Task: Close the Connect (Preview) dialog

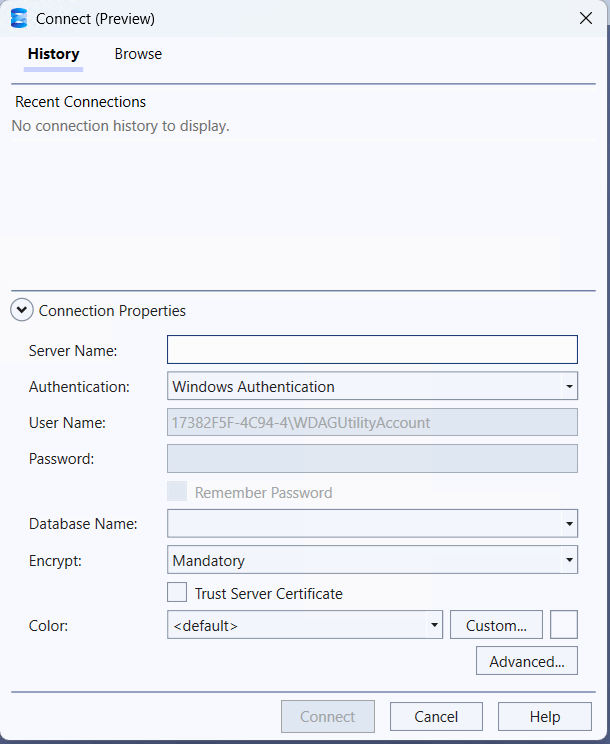Action: click(586, 18)
